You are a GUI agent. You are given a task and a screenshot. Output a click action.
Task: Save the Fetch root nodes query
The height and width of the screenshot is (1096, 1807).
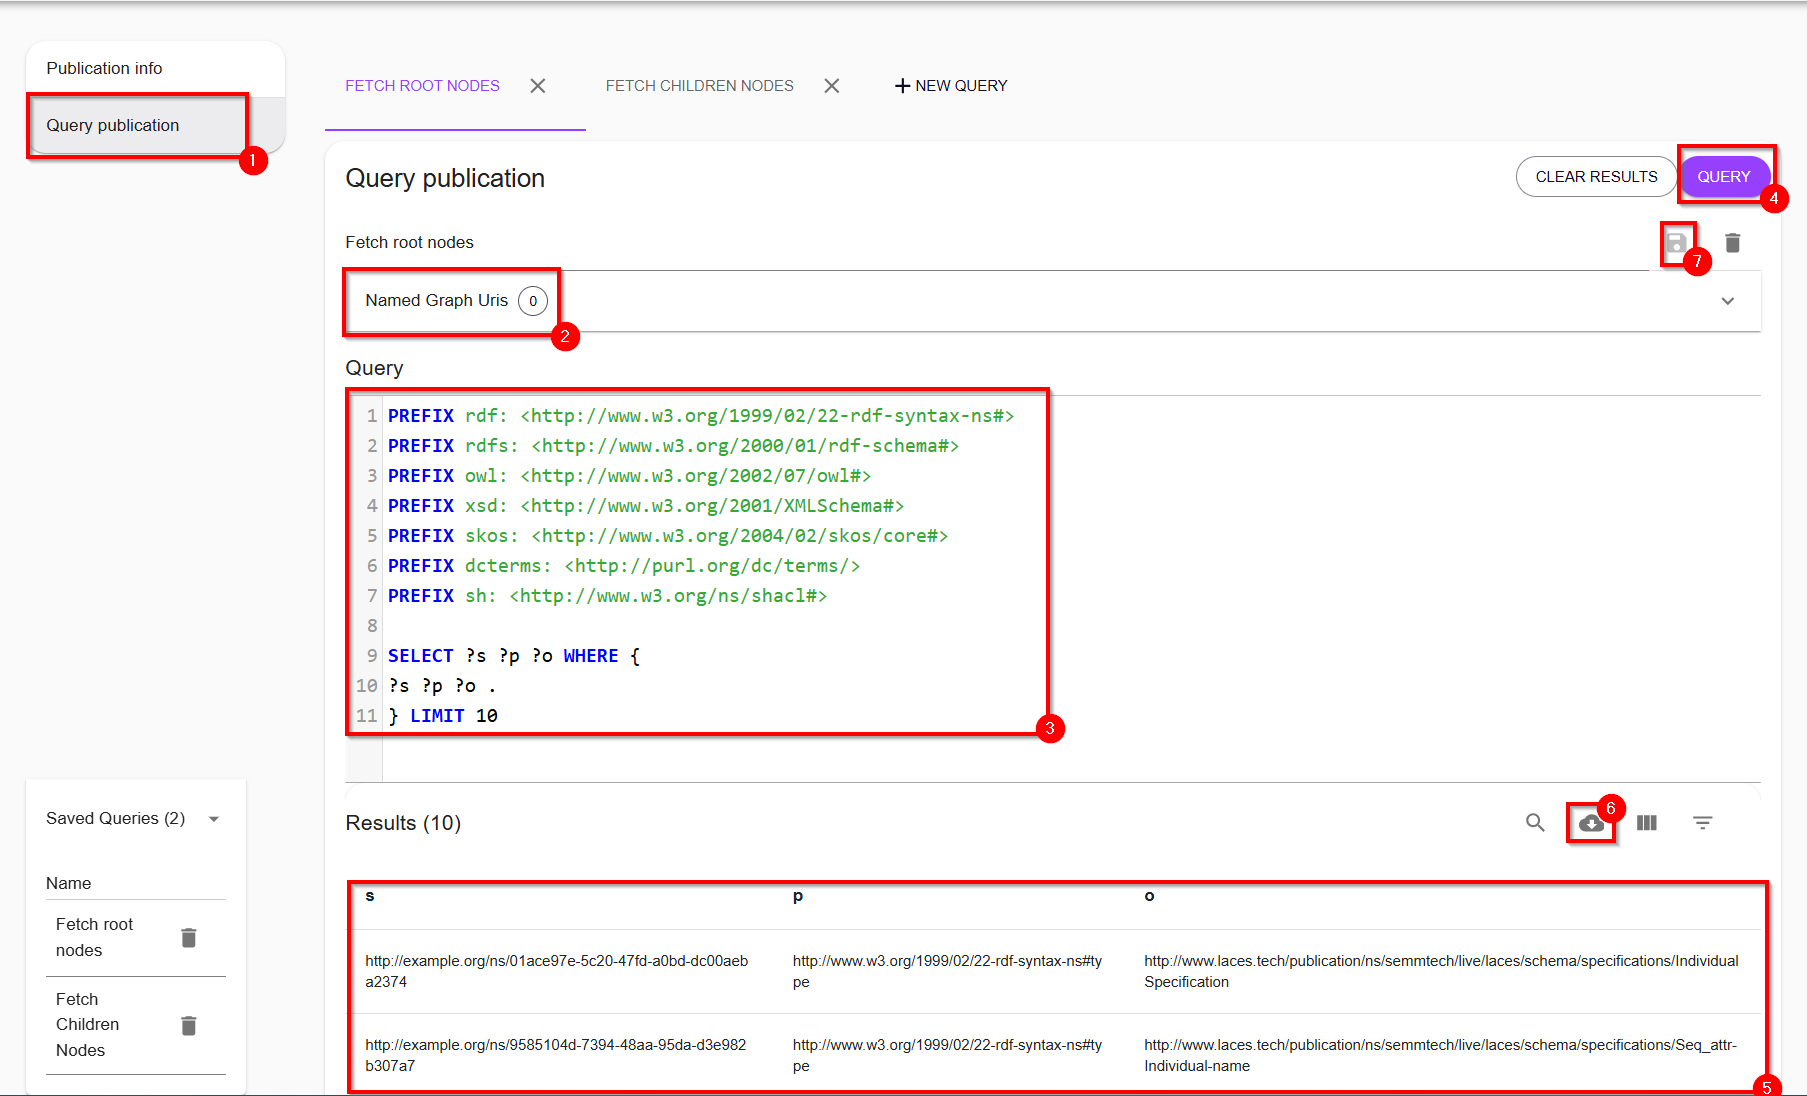[x=1678, y=242]
